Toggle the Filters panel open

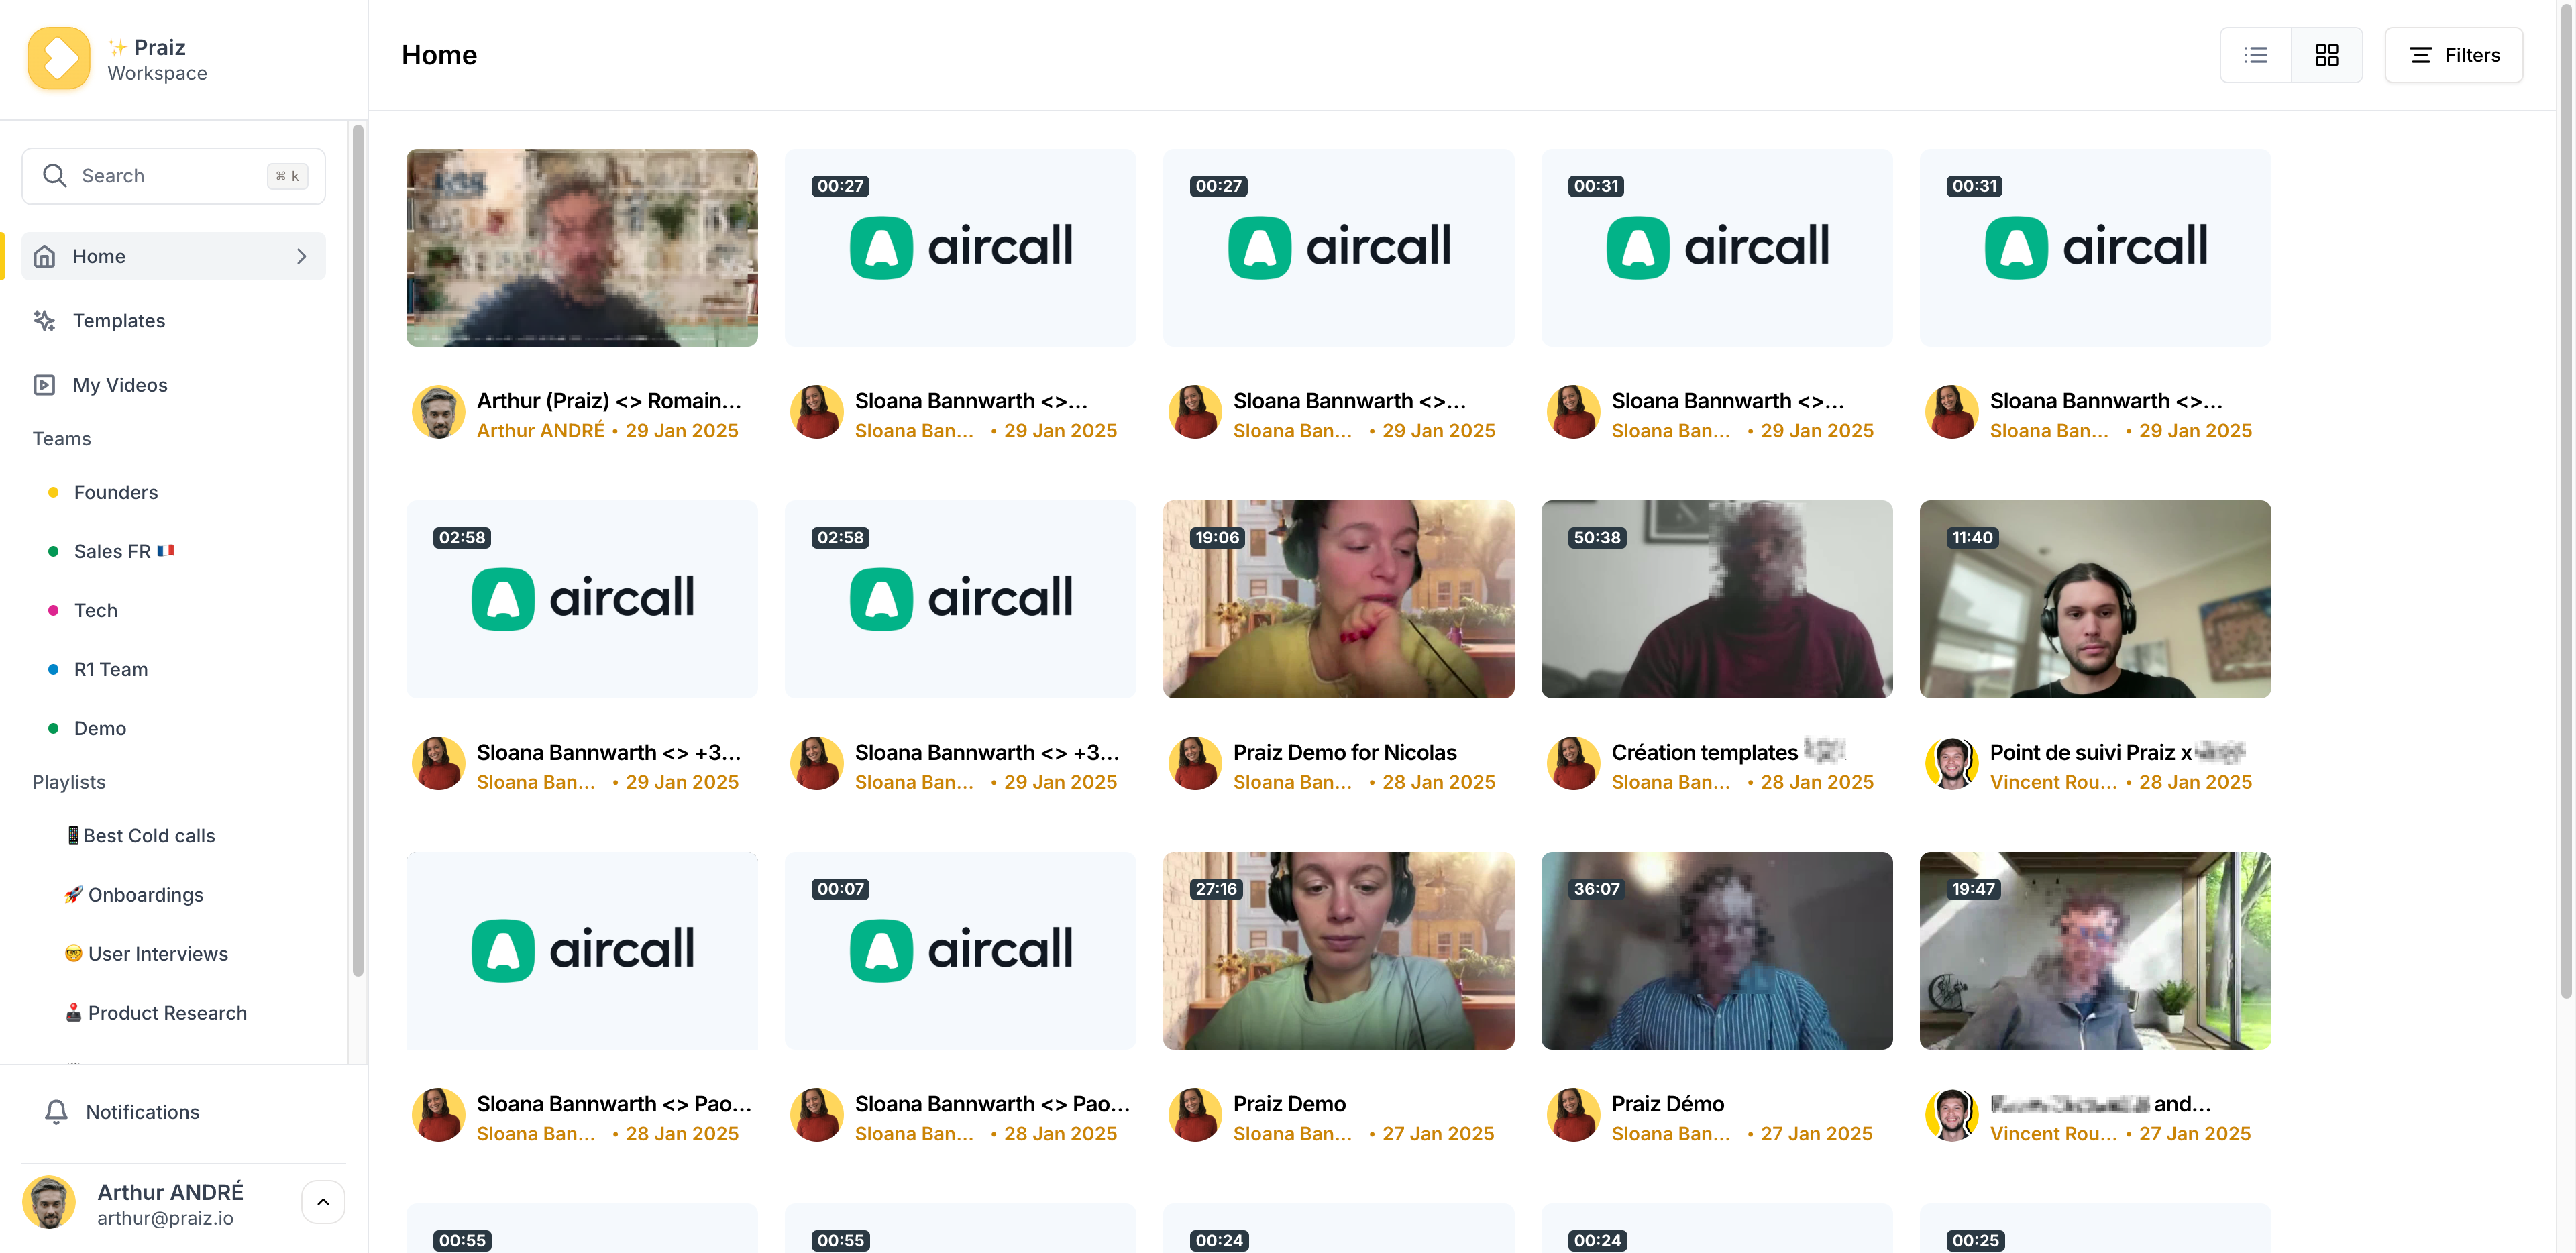[2455, 54]
